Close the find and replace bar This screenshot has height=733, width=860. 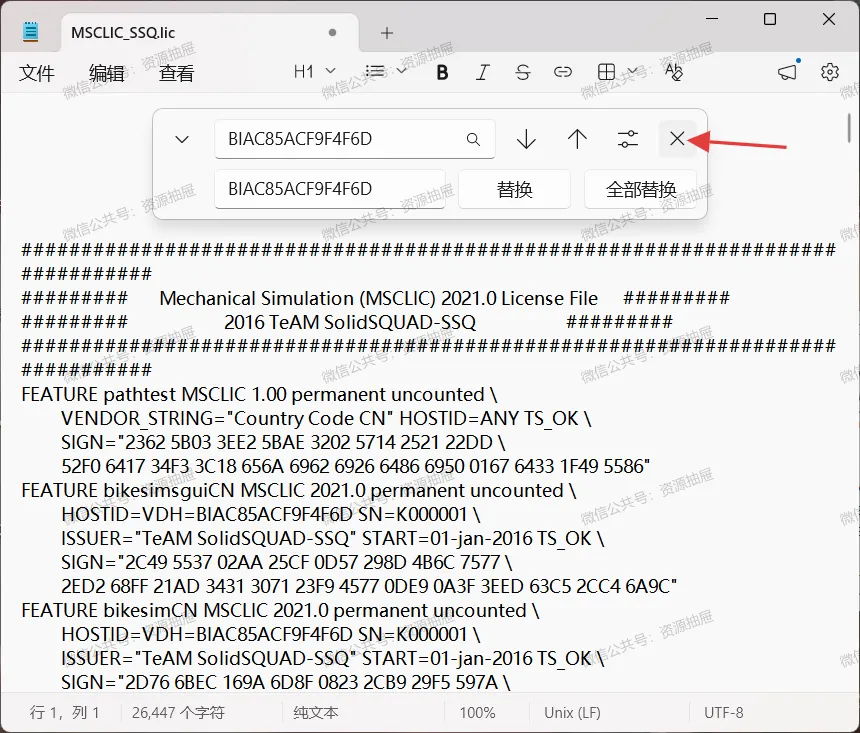pyautogui.click(x=677, y=139)
